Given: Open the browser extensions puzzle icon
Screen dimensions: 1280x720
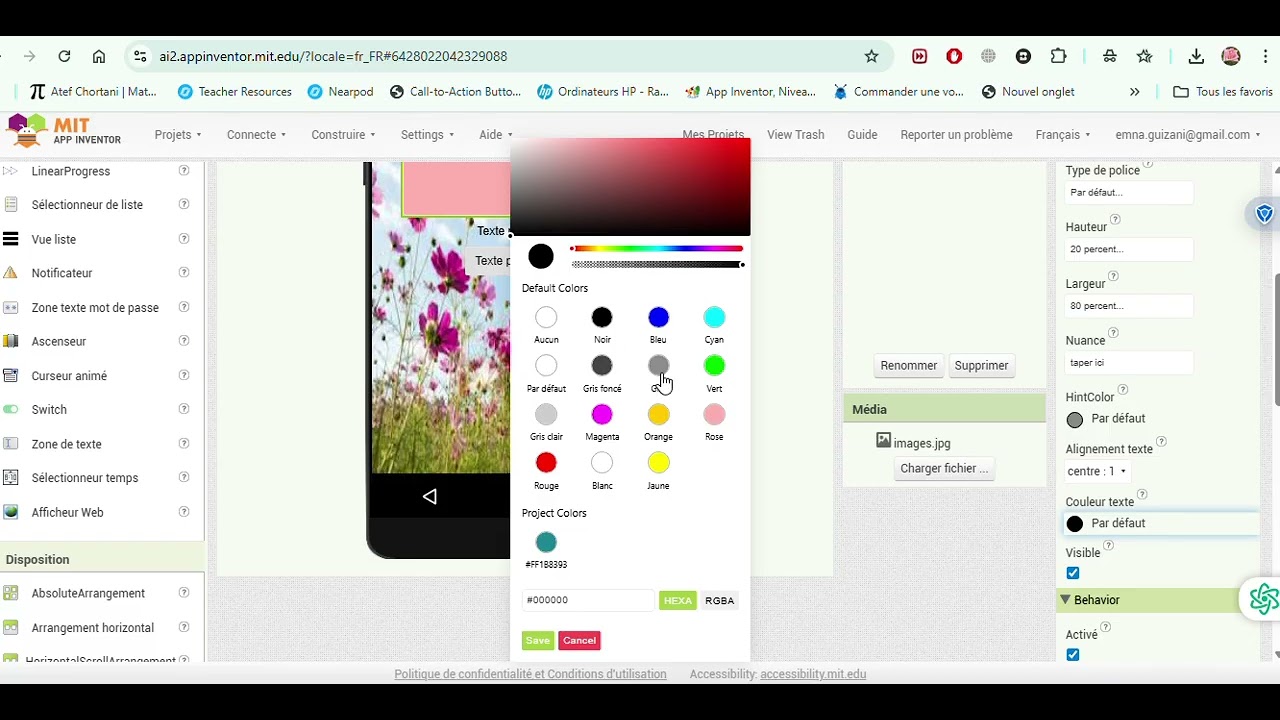Looking at the screenshot, I should 1058,57.
